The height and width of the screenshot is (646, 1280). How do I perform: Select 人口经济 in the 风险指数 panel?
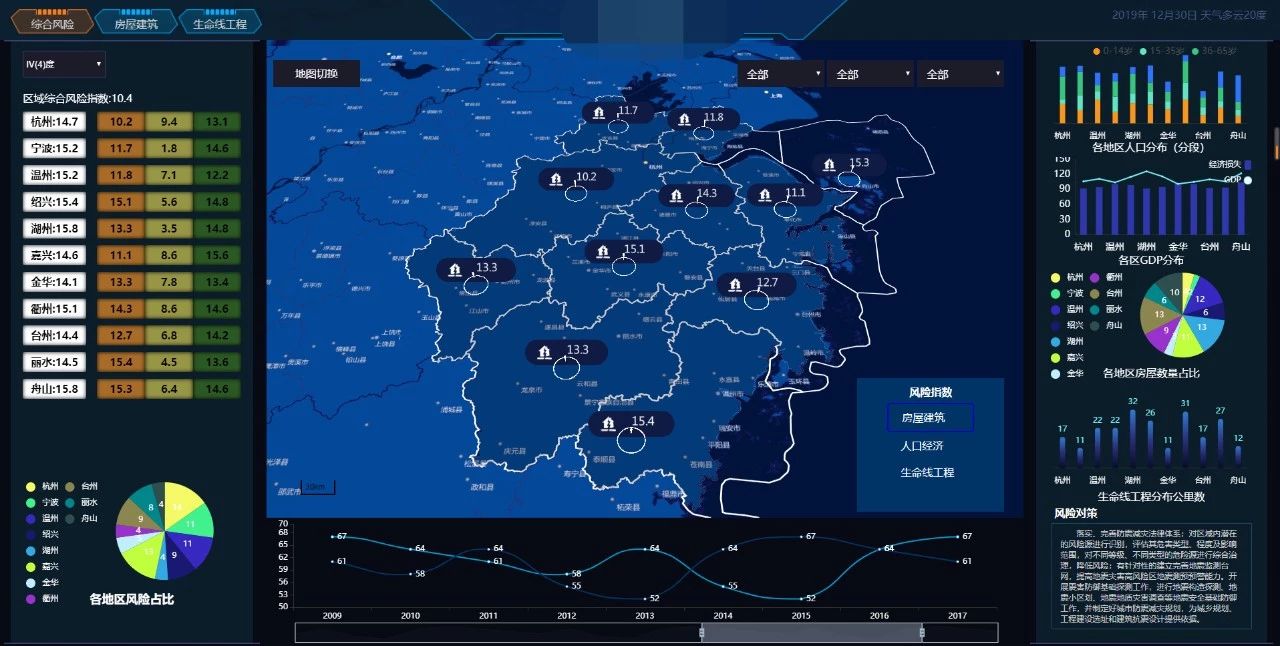click(921, 446)
